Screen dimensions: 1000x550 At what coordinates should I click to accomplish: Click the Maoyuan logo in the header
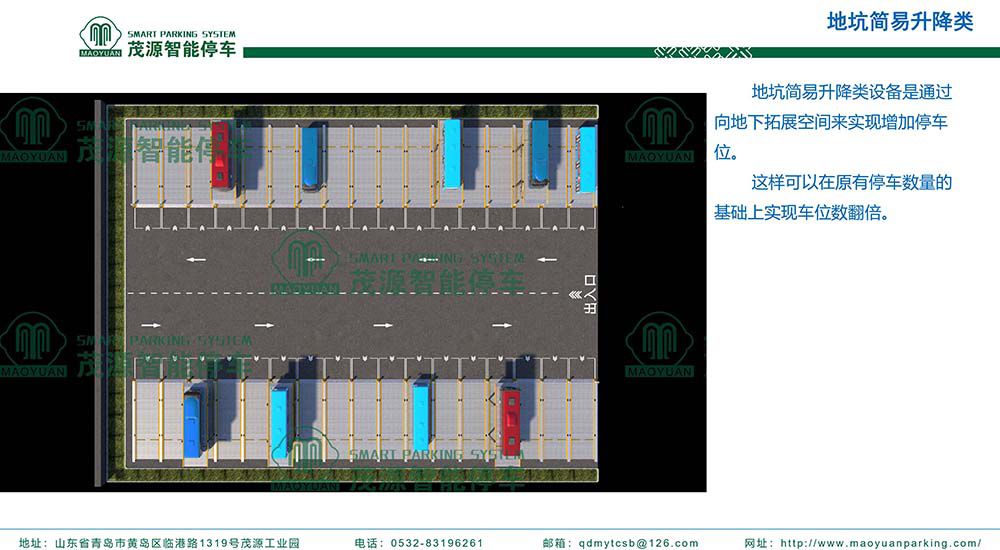pyautogui.click(x=100, y=37)
